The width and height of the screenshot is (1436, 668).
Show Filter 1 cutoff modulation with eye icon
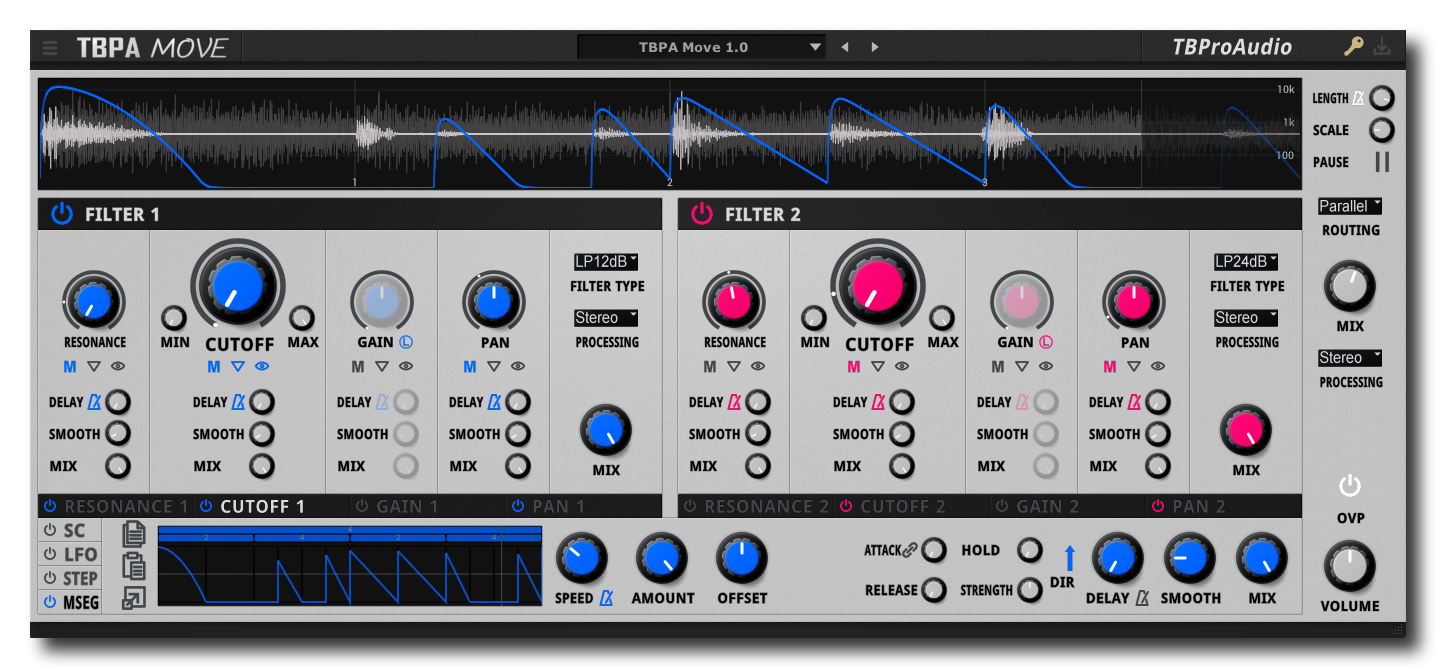pyautogui.click(x=262, y=367)
